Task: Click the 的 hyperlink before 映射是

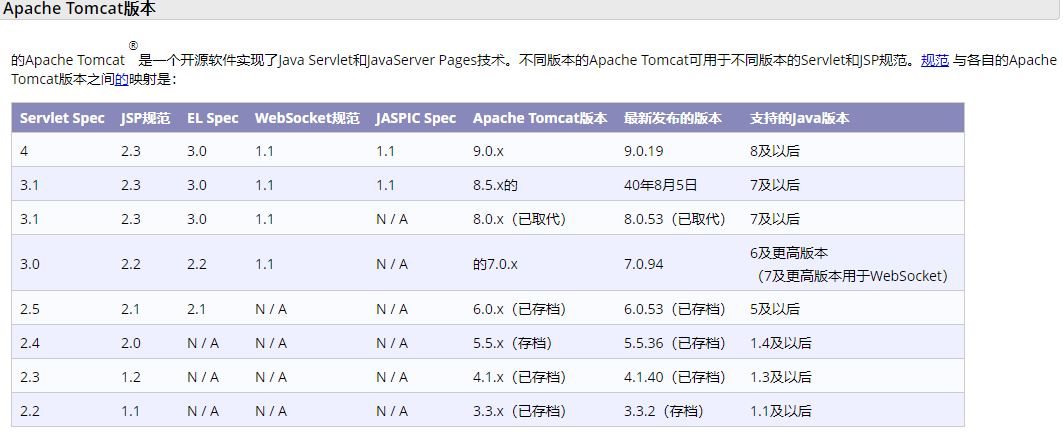Action: (x=121, y=79)
